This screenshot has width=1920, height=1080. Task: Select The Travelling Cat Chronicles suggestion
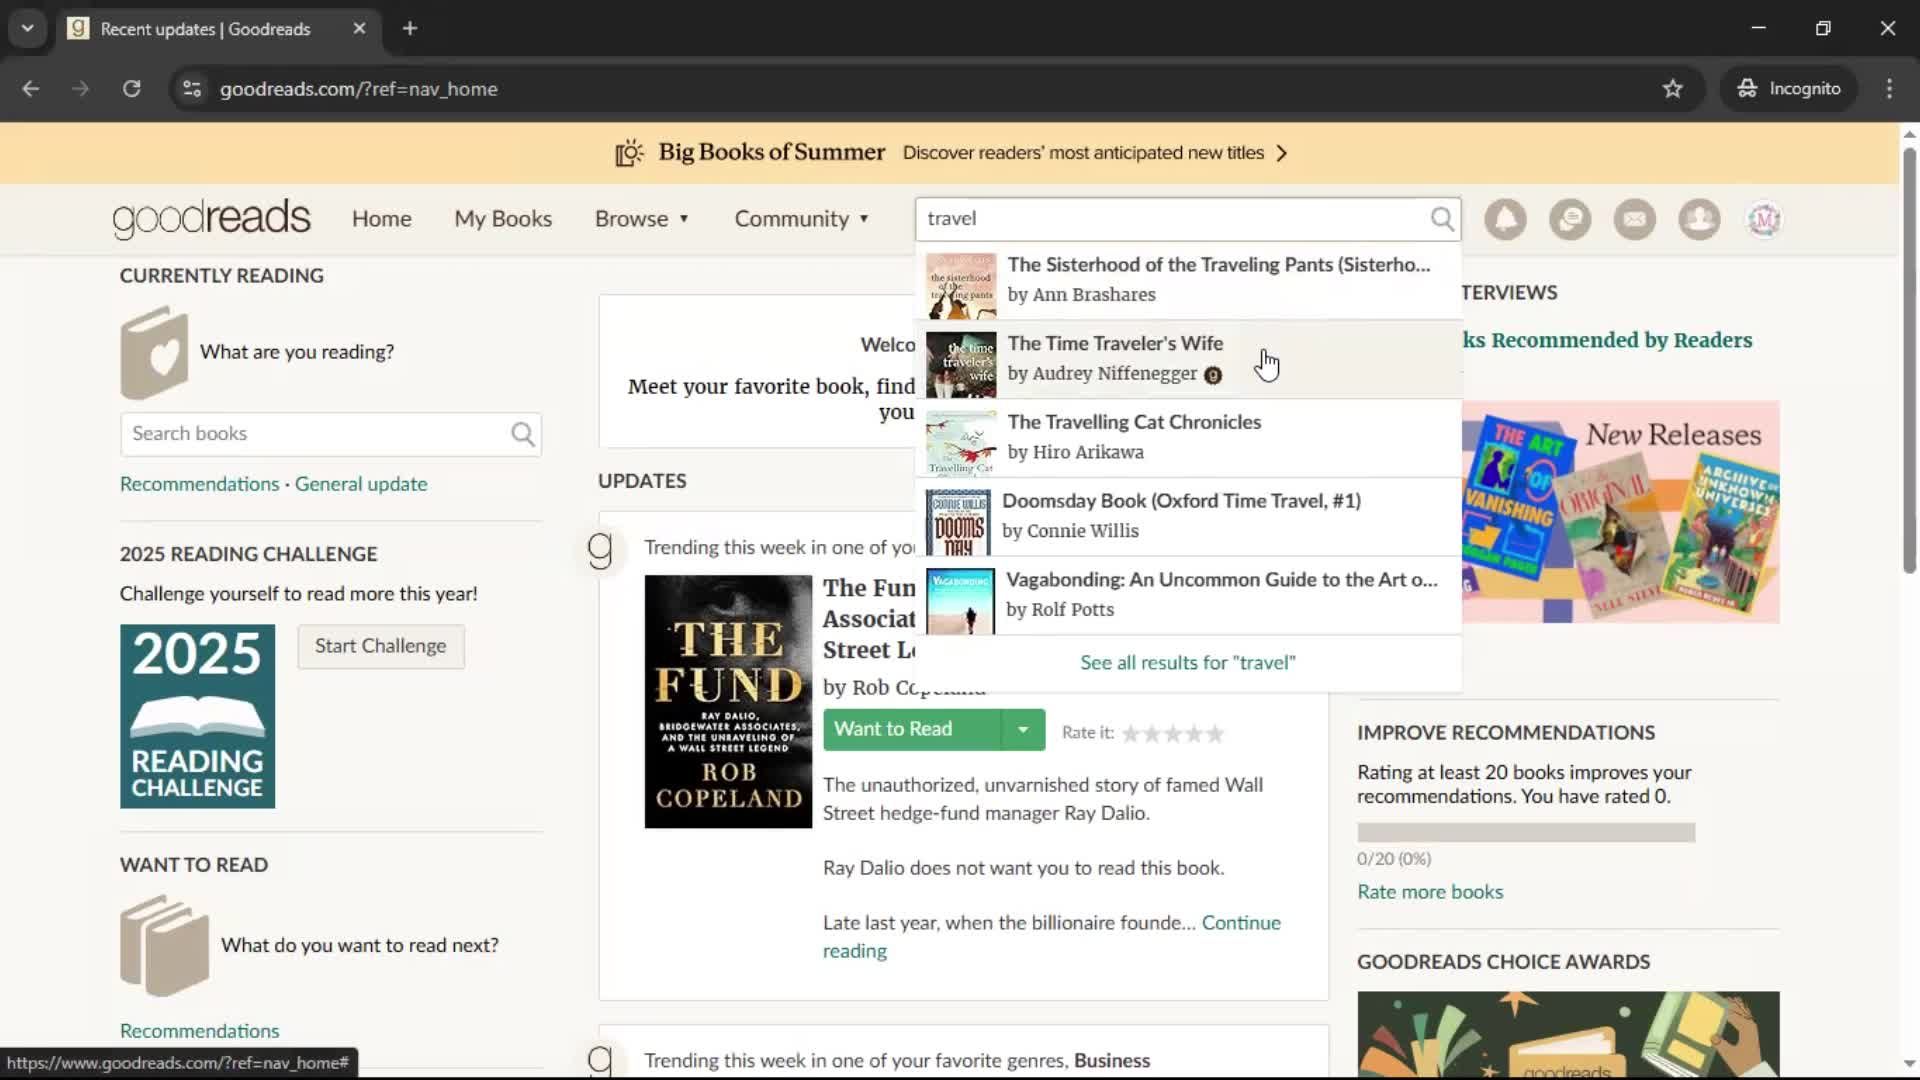tap(1188, 439)
